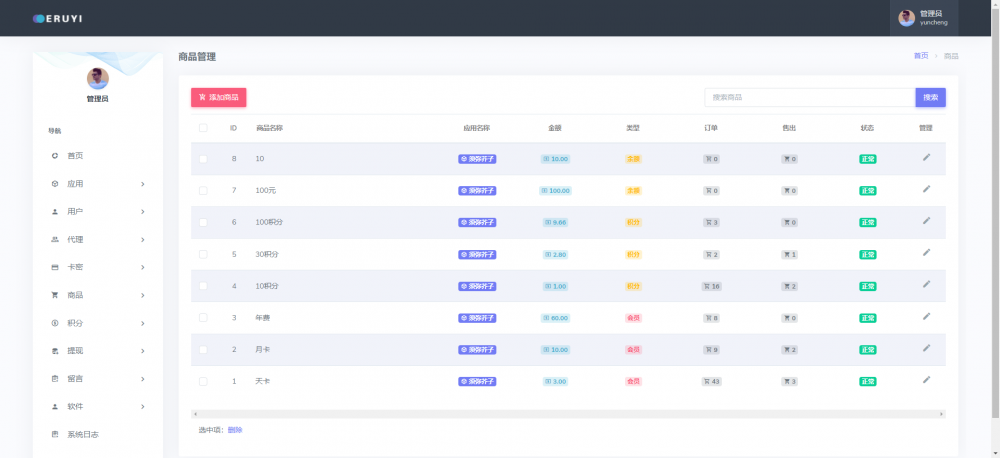This screenshot has height=458, width=1000.
Task: Check the checkbox for product 月卡
Action: 203,350
